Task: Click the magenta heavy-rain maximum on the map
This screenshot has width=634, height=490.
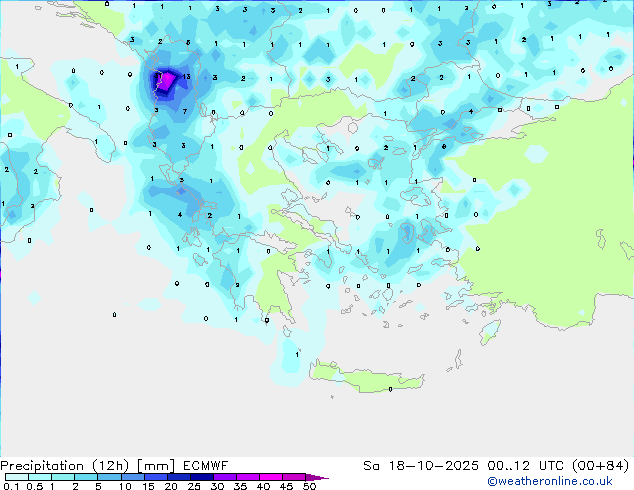Action: (166, 82)
